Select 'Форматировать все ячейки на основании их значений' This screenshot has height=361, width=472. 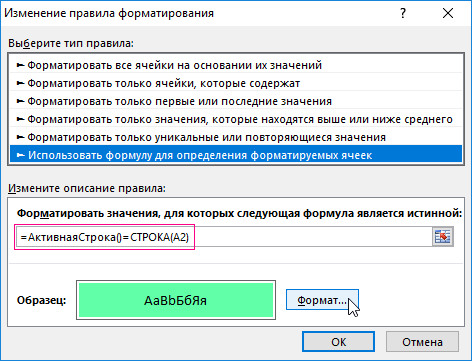coord(236,65)
